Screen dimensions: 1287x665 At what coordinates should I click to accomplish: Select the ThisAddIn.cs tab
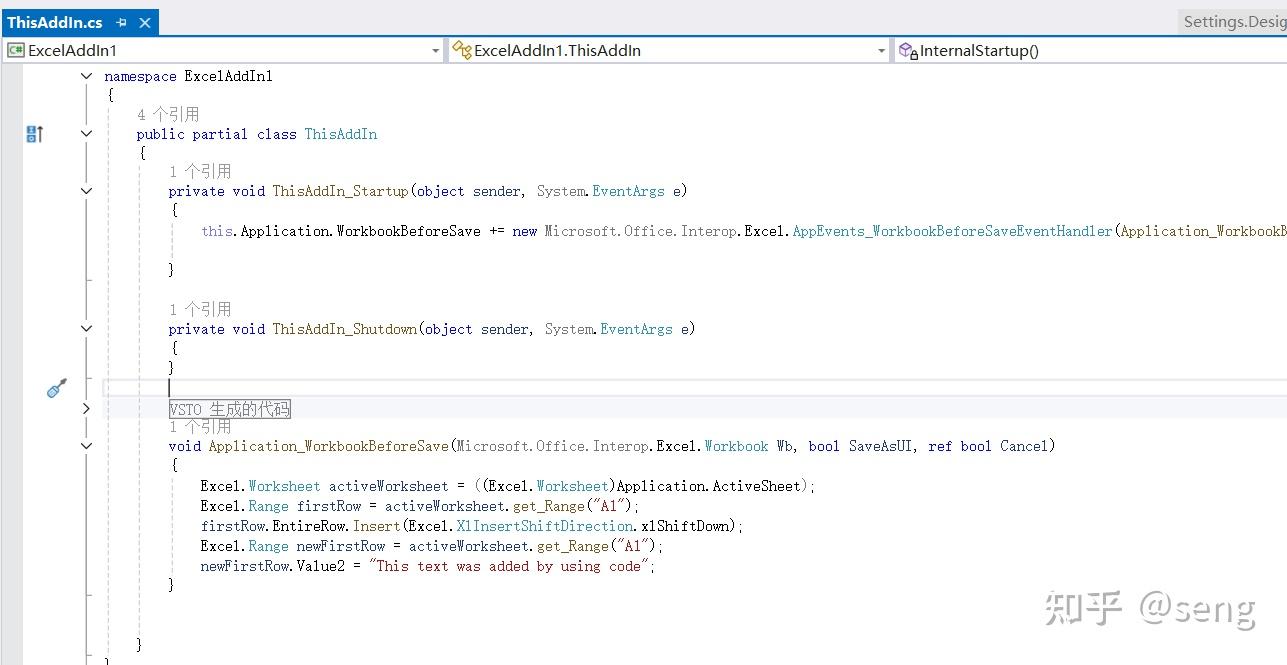coord(55,21)
